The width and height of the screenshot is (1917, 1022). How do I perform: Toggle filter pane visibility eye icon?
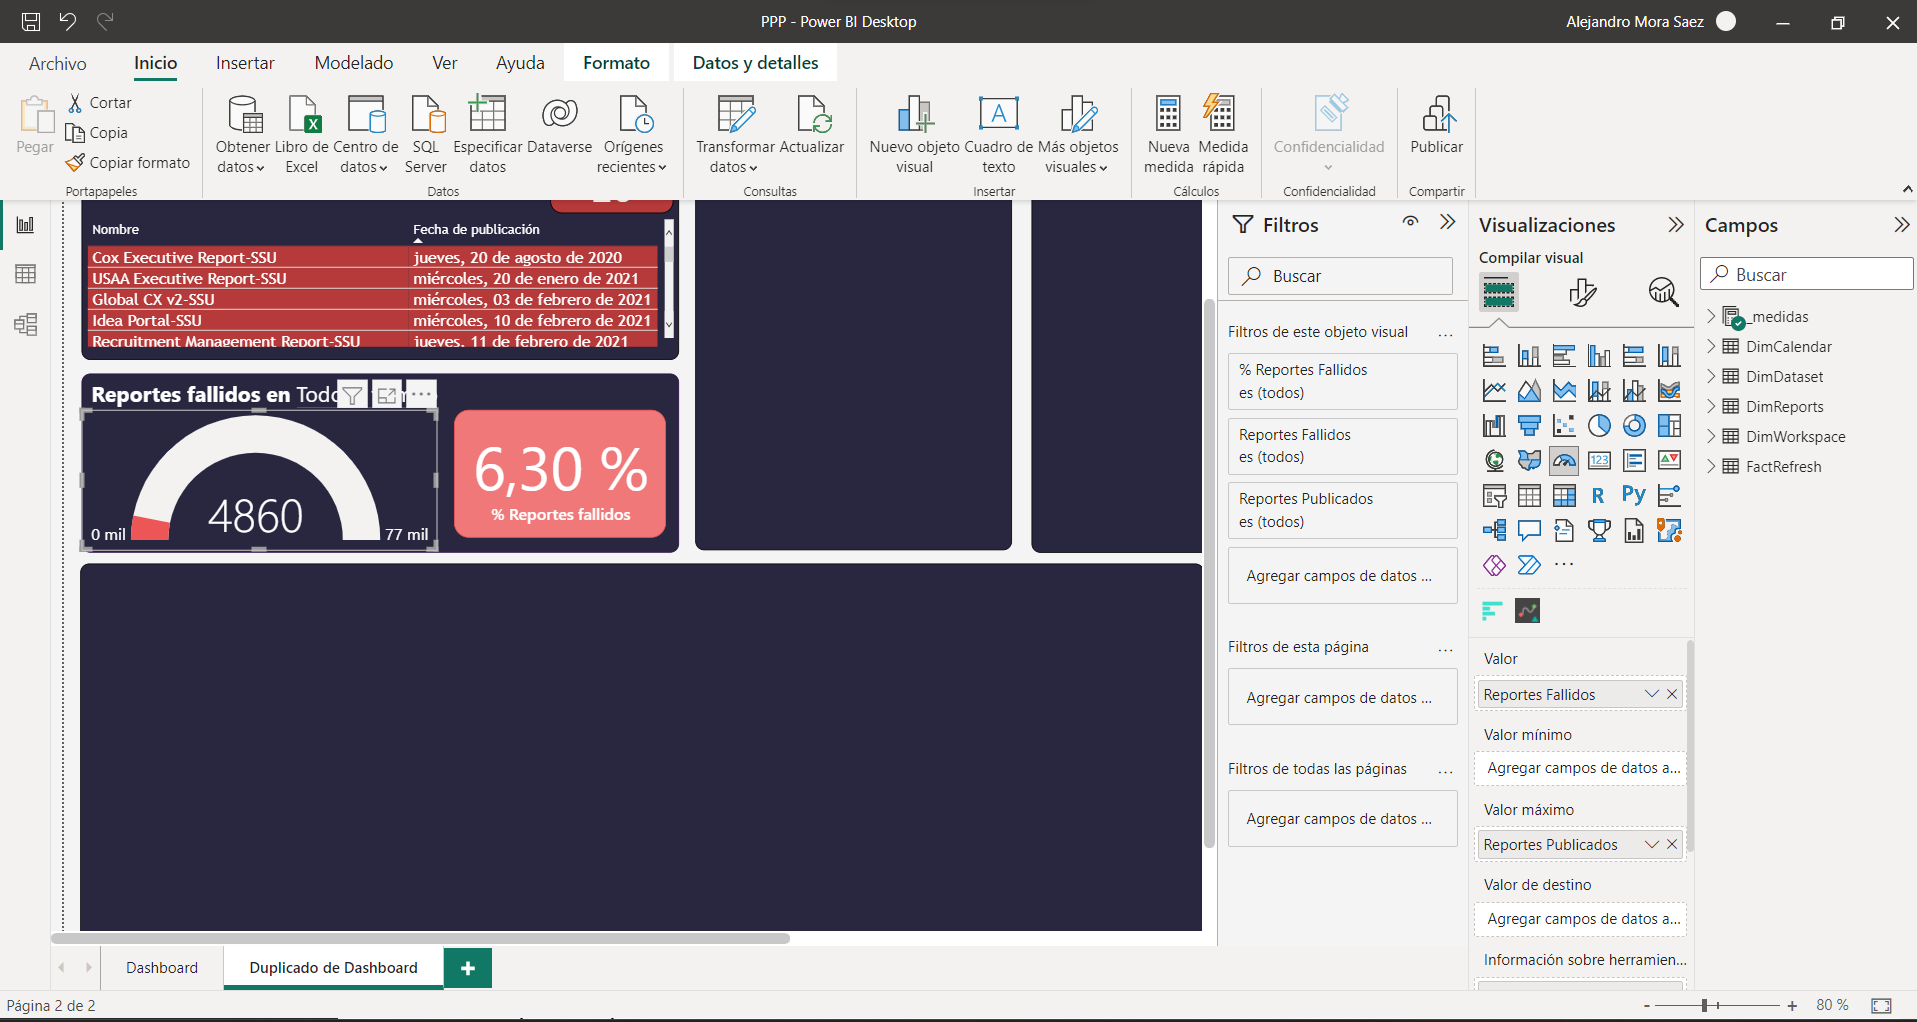[1410, 222]
